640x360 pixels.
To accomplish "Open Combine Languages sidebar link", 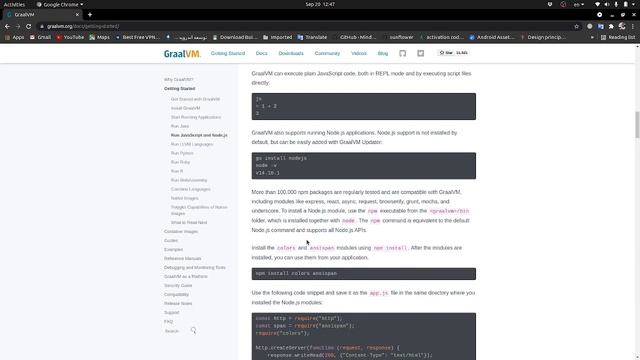I will click(x=191, y=189).
